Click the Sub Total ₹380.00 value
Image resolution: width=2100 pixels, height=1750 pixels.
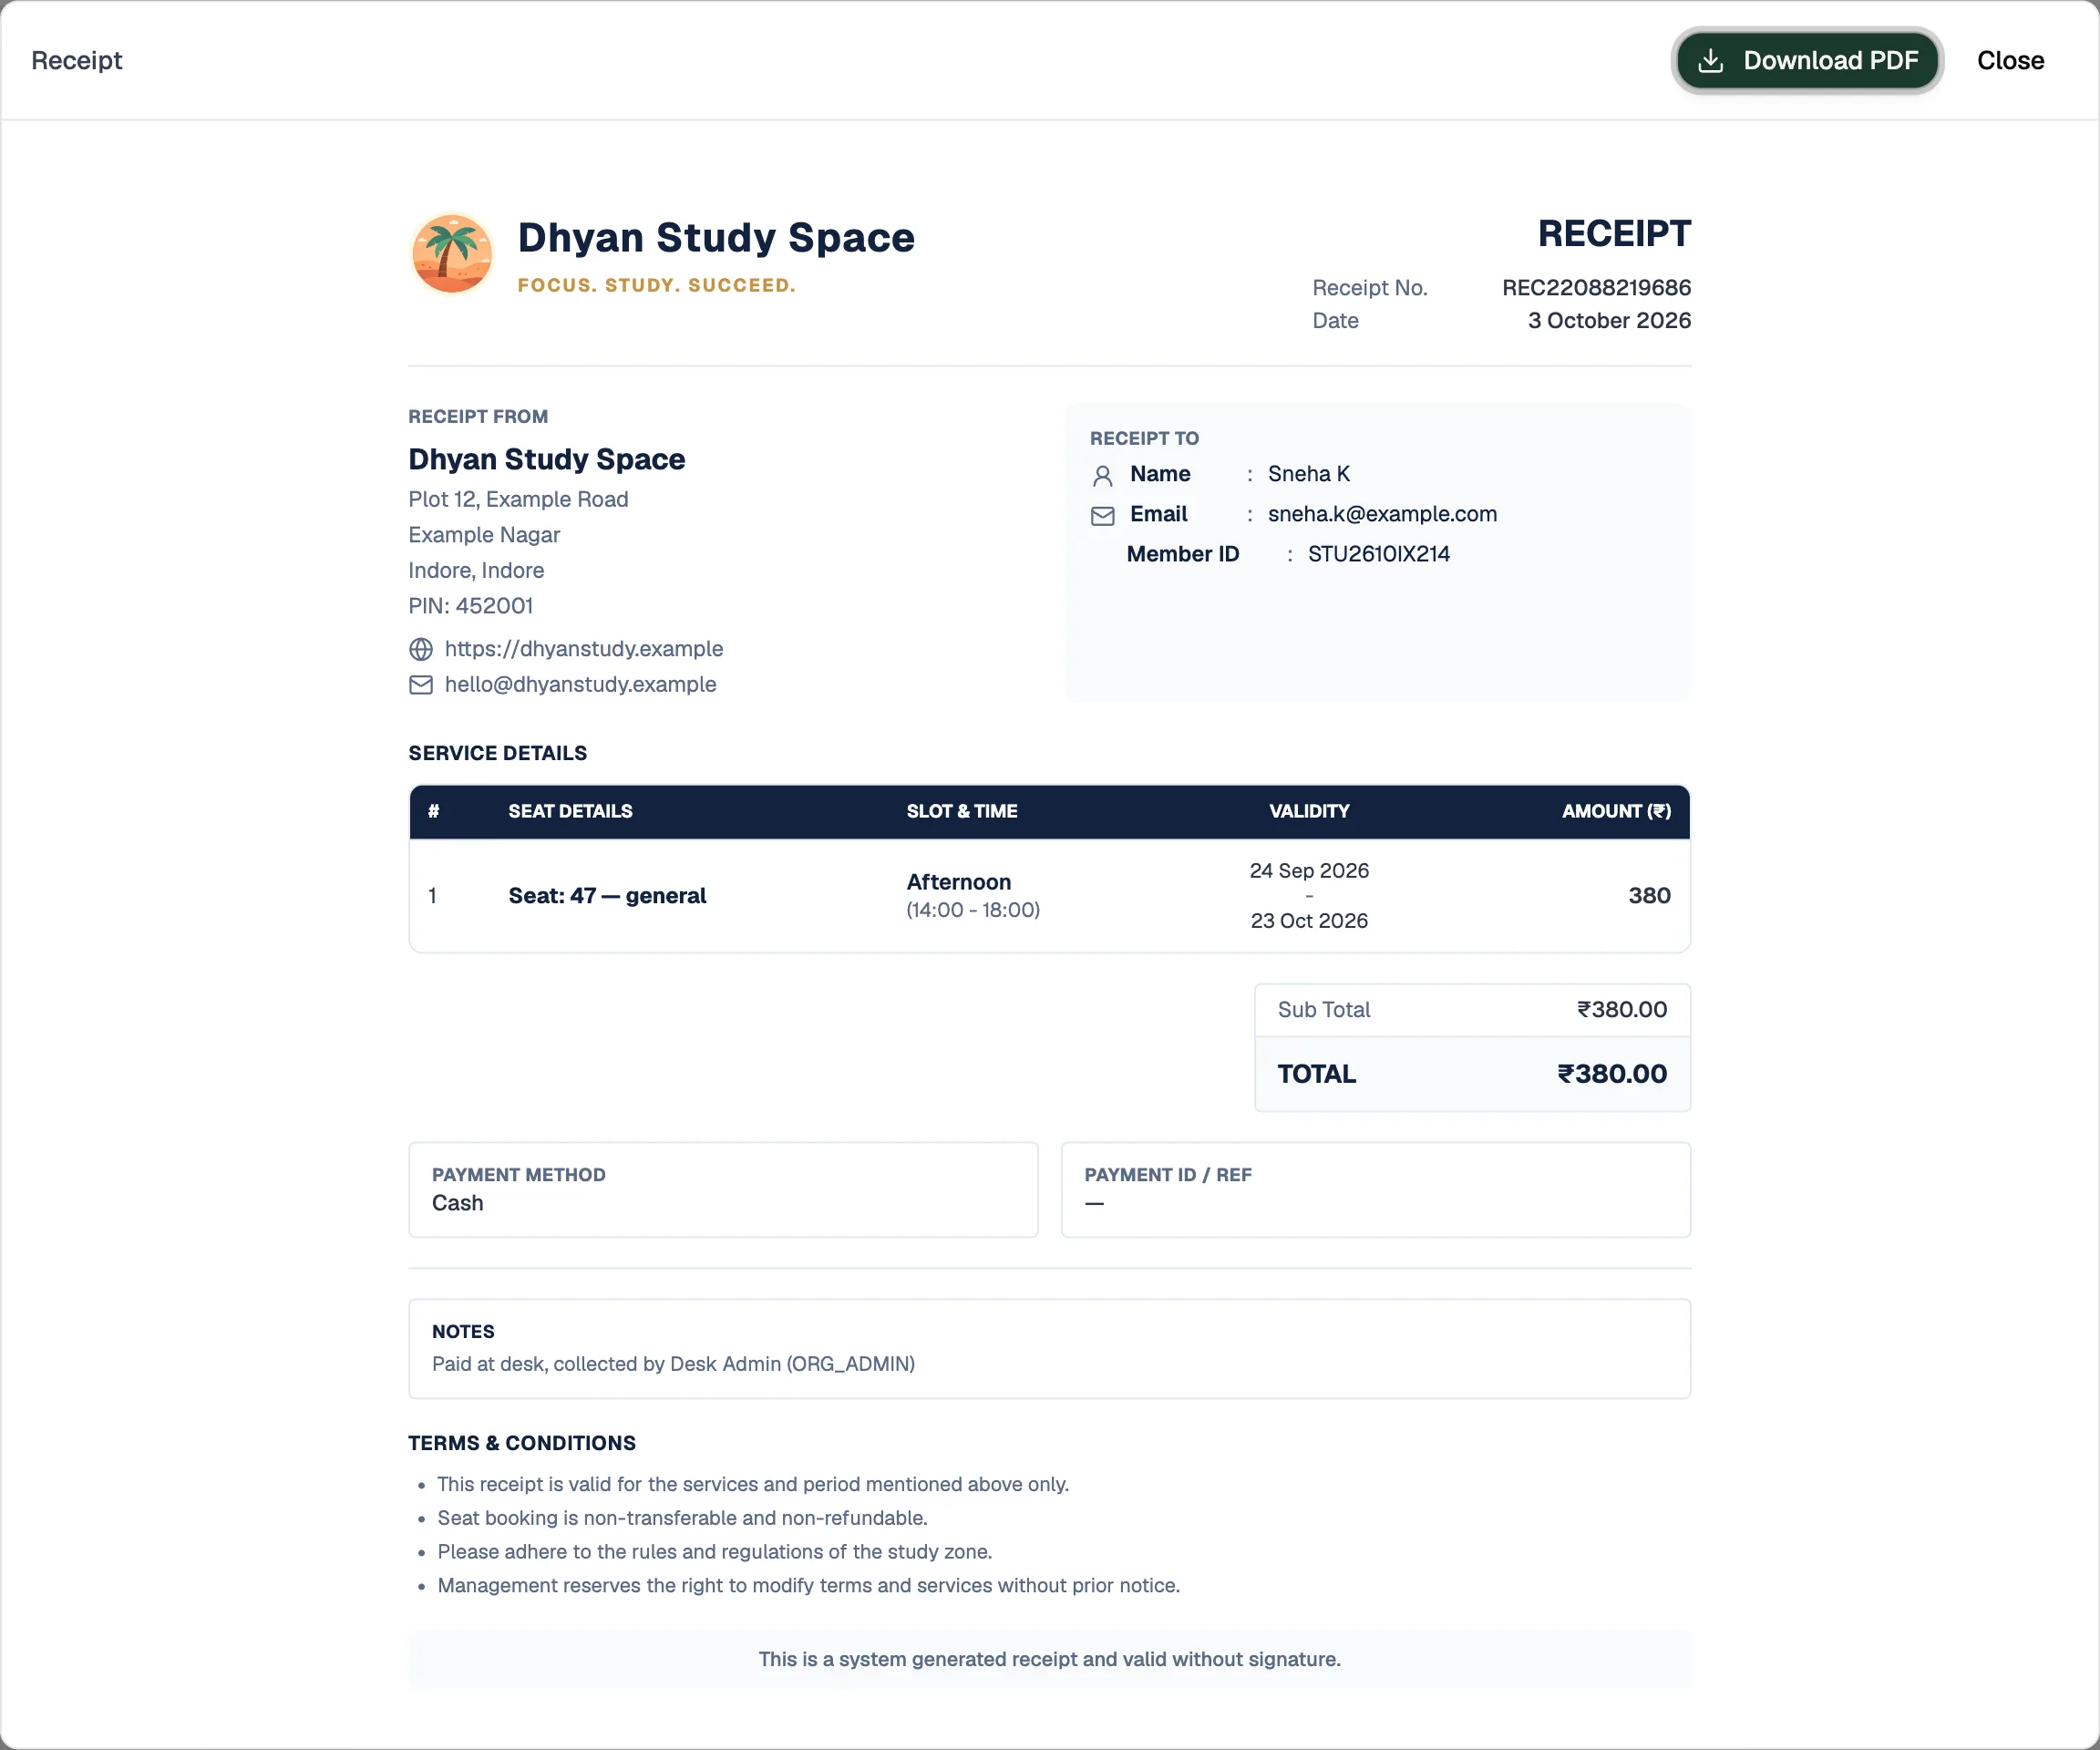click(x=1622, y=1010)
